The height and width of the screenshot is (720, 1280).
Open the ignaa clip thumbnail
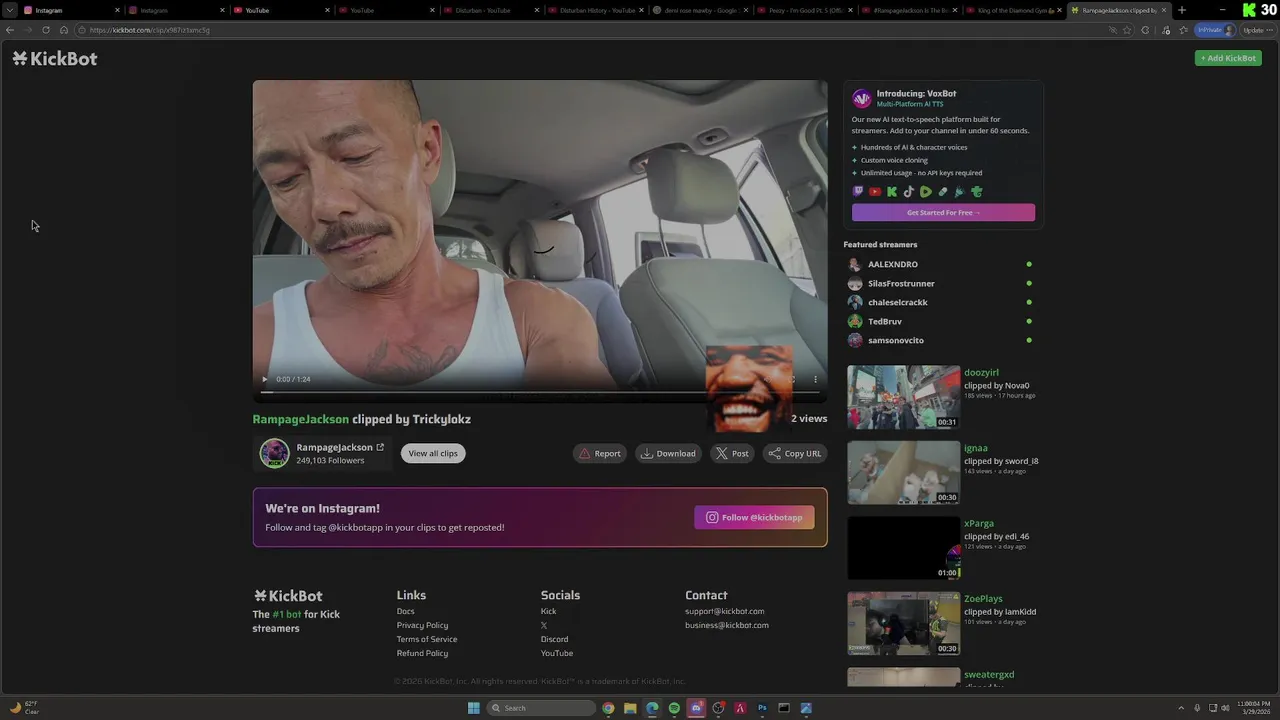(x=903, y=472)
